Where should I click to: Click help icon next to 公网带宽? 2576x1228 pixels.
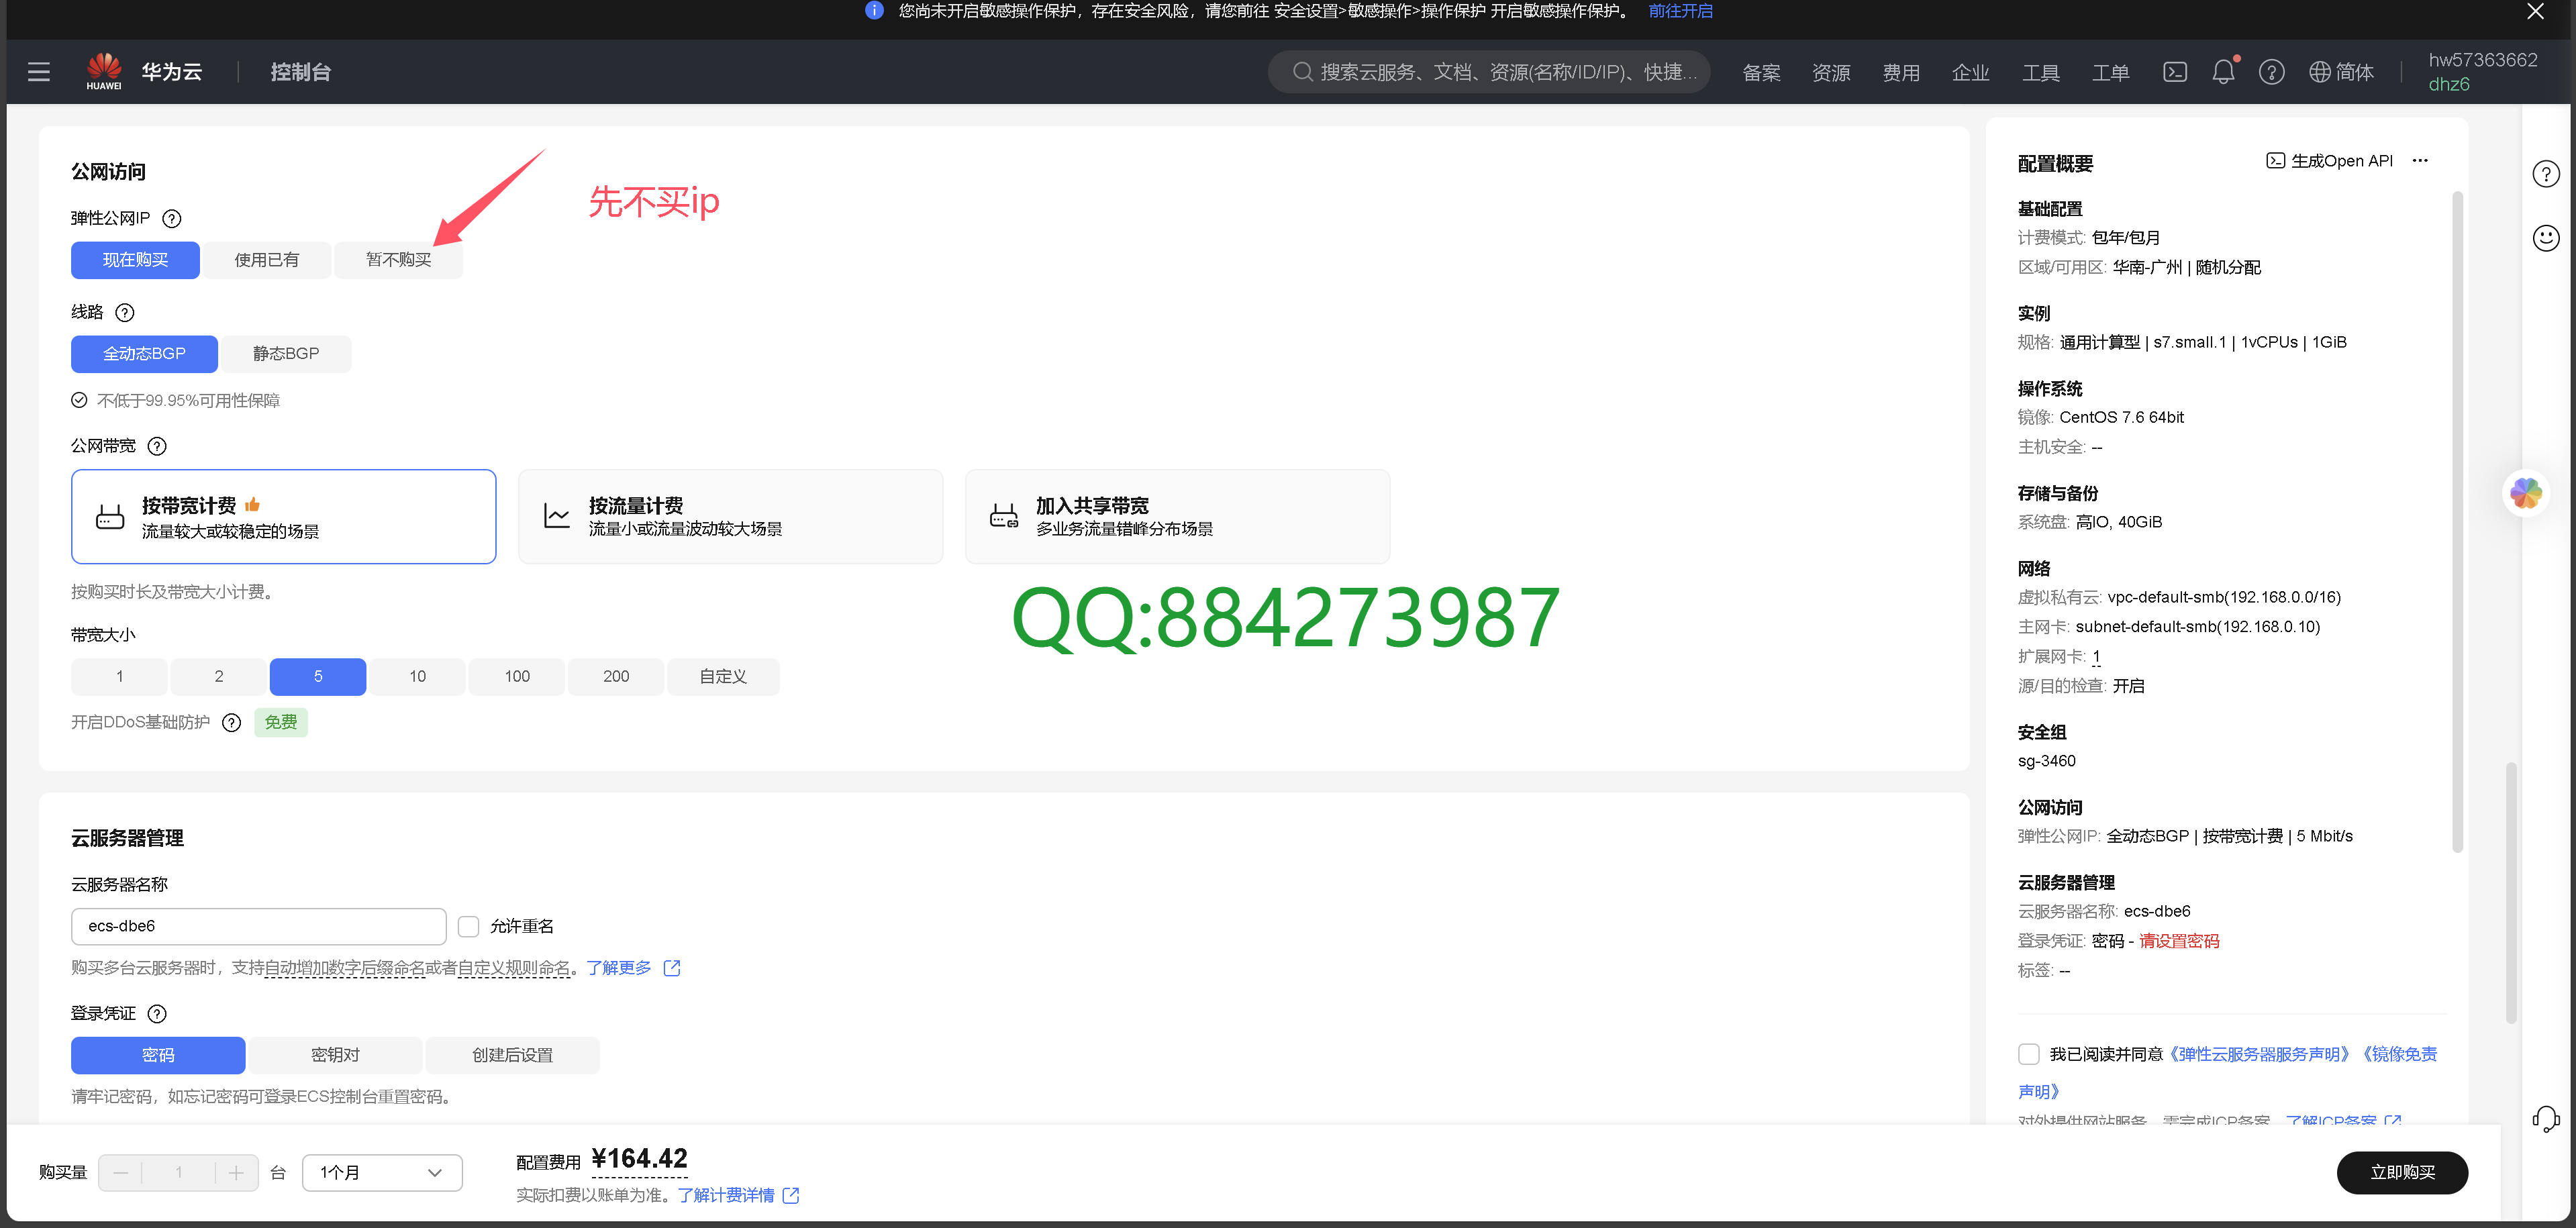click(x=157, y=446)
